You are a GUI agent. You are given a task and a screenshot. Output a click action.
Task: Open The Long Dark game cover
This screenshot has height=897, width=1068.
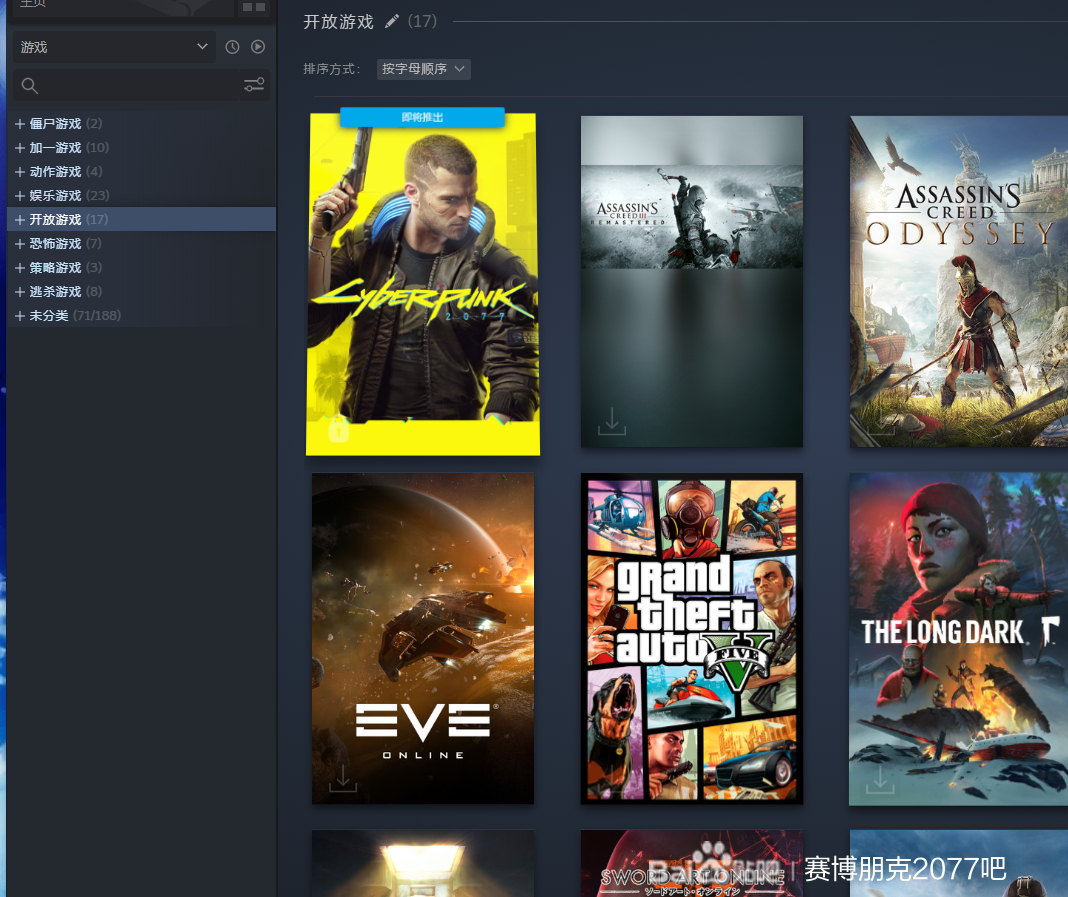(958, 639)
